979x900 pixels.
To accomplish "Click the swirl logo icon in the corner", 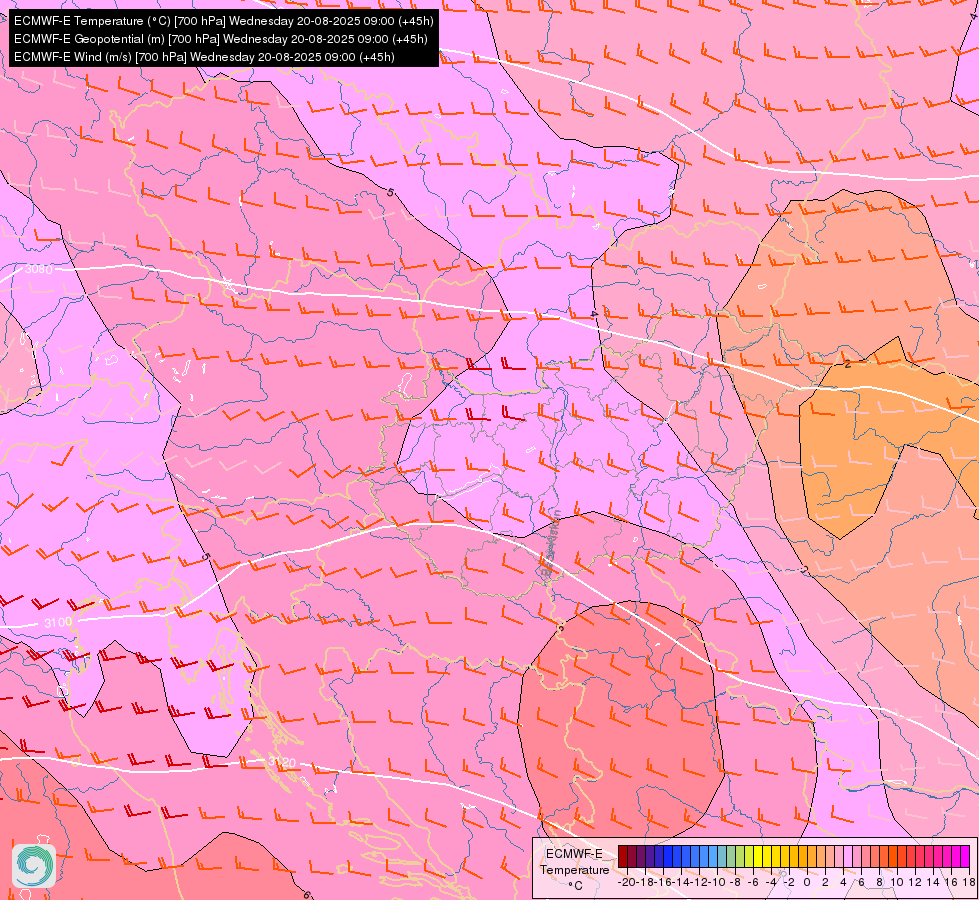I will [x=34, y=866].
